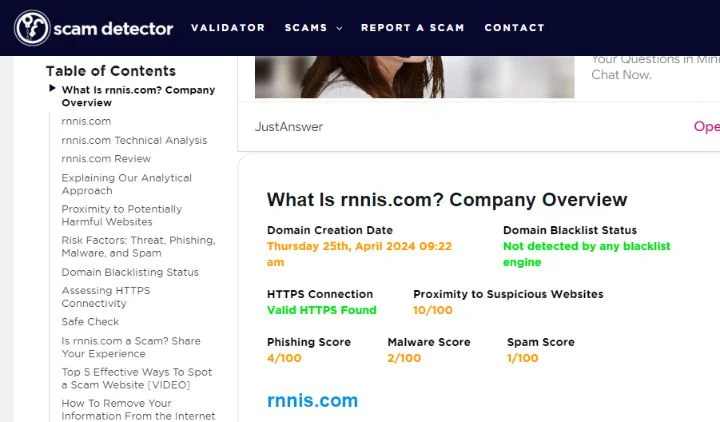Open Assessing HTTPS Connectivity section
Image resolution: width=720 pixels, height=422 pixels.
tap(106, 297)
